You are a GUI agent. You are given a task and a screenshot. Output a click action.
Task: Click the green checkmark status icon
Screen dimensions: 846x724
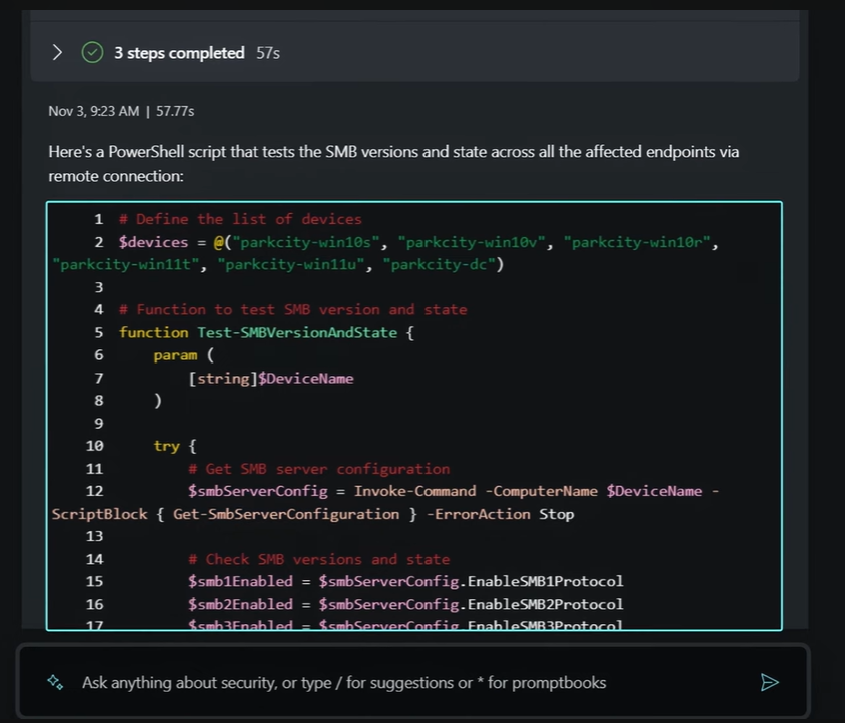[x=92, y=53]
